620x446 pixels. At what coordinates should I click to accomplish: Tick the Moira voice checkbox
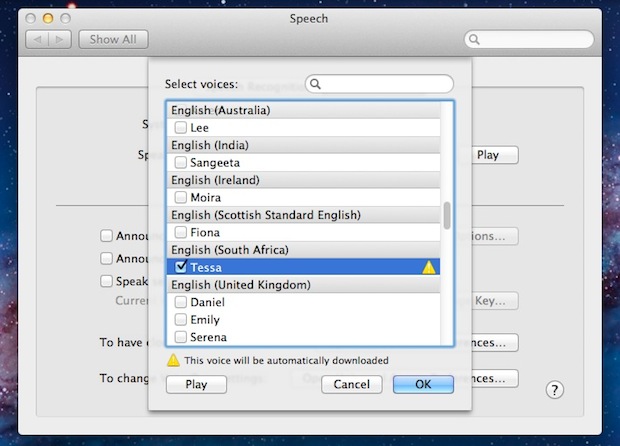click(181, 197)
